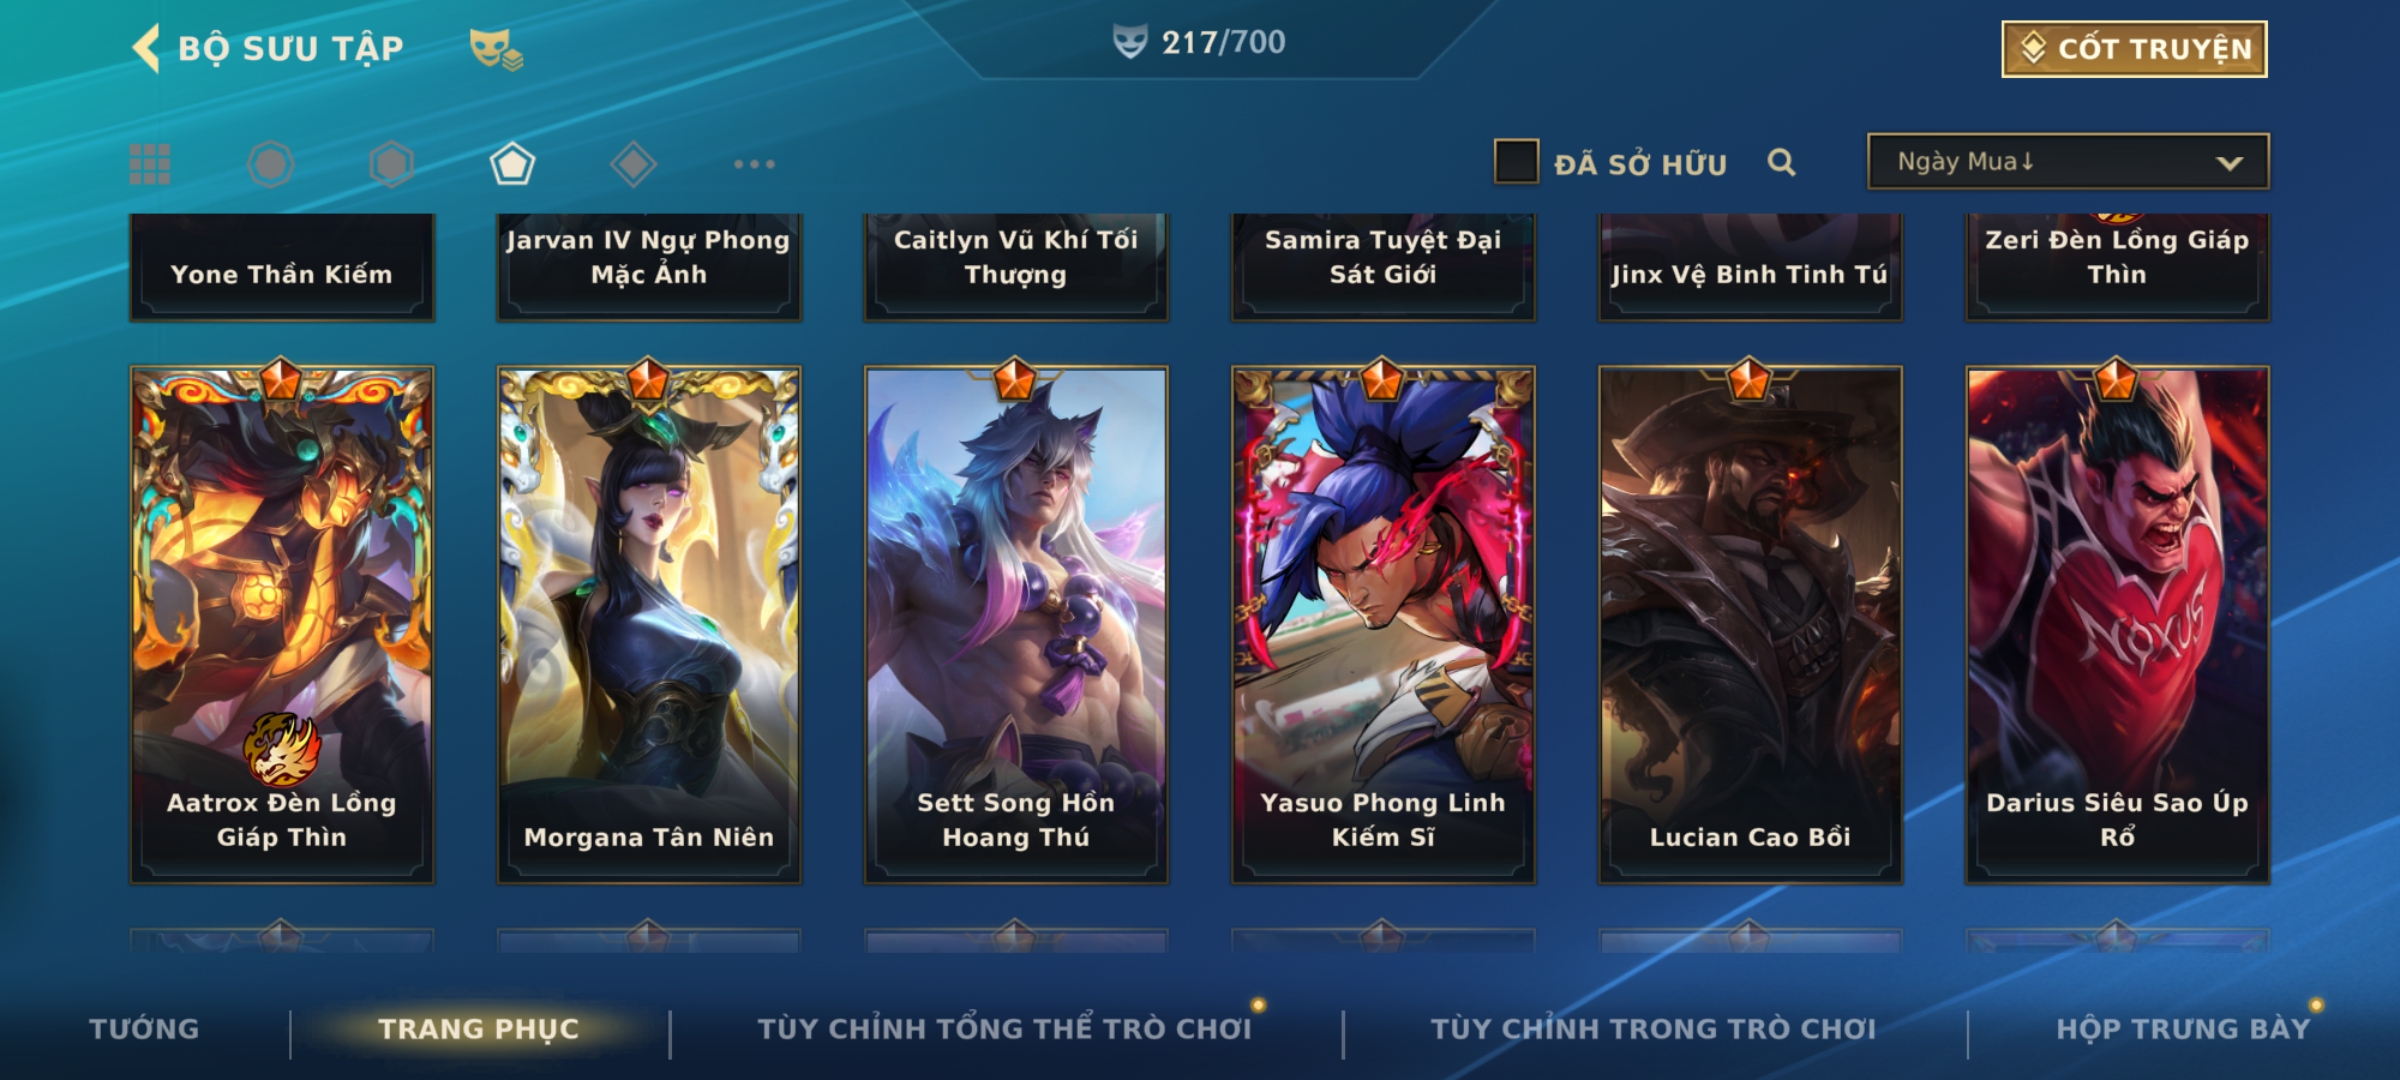
Task: Toggle the Đã Sở Hữu checkbox
Action: (x=1516, y=162)
